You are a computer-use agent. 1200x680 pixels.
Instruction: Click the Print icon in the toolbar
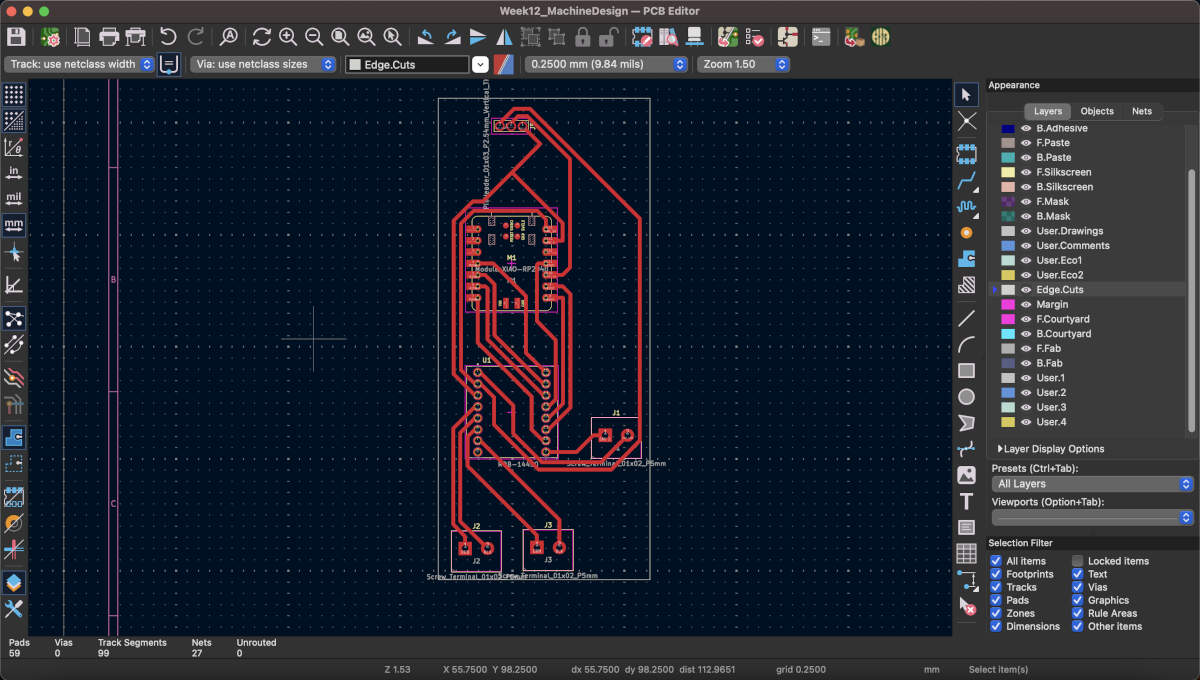[x=109, y=37]
